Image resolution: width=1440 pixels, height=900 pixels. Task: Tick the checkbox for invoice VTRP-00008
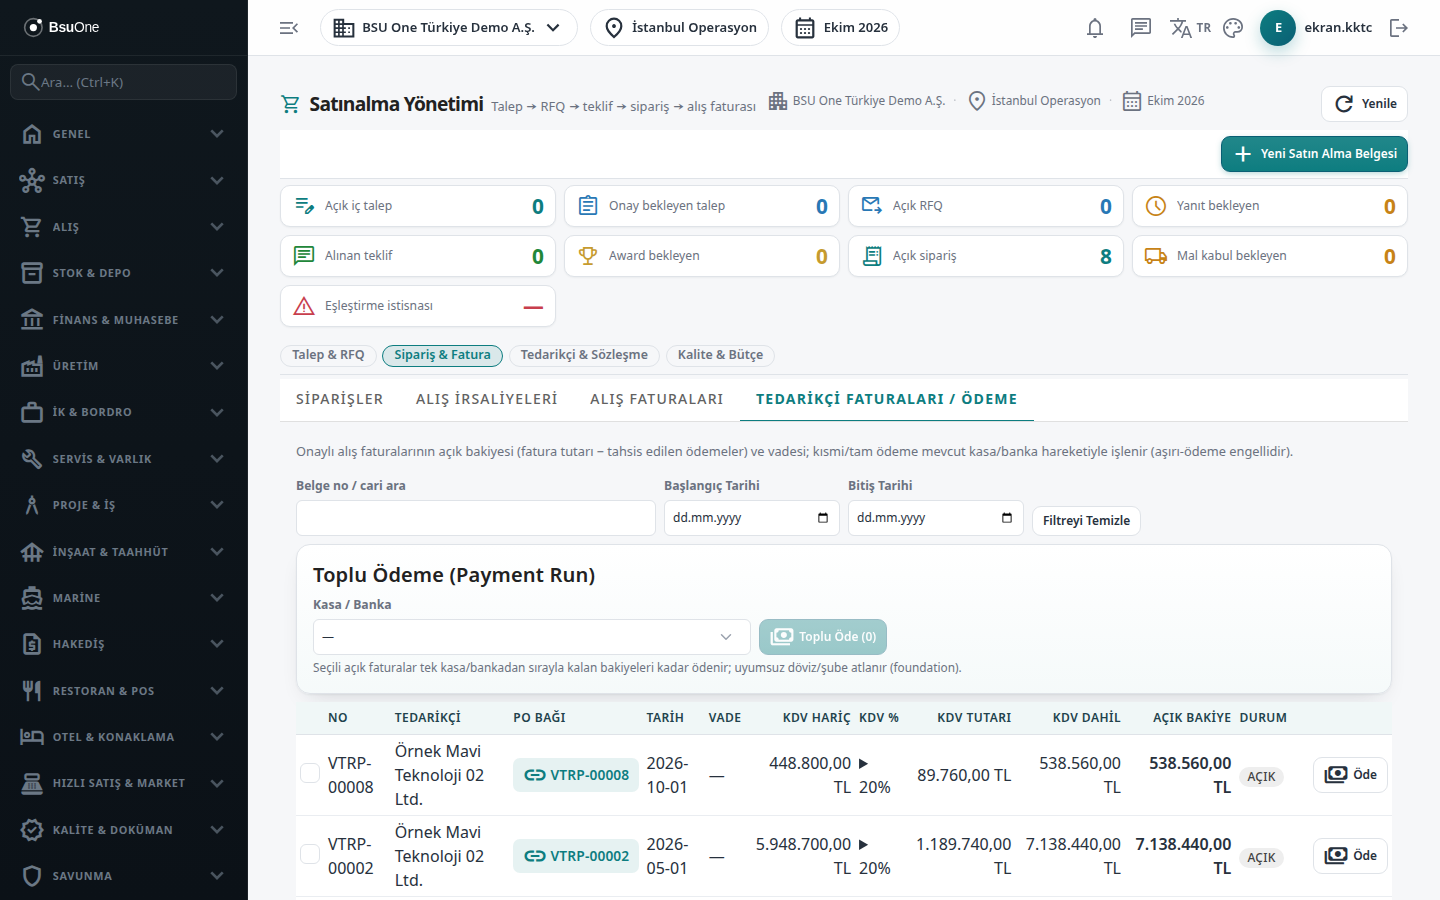pos(310,773)
